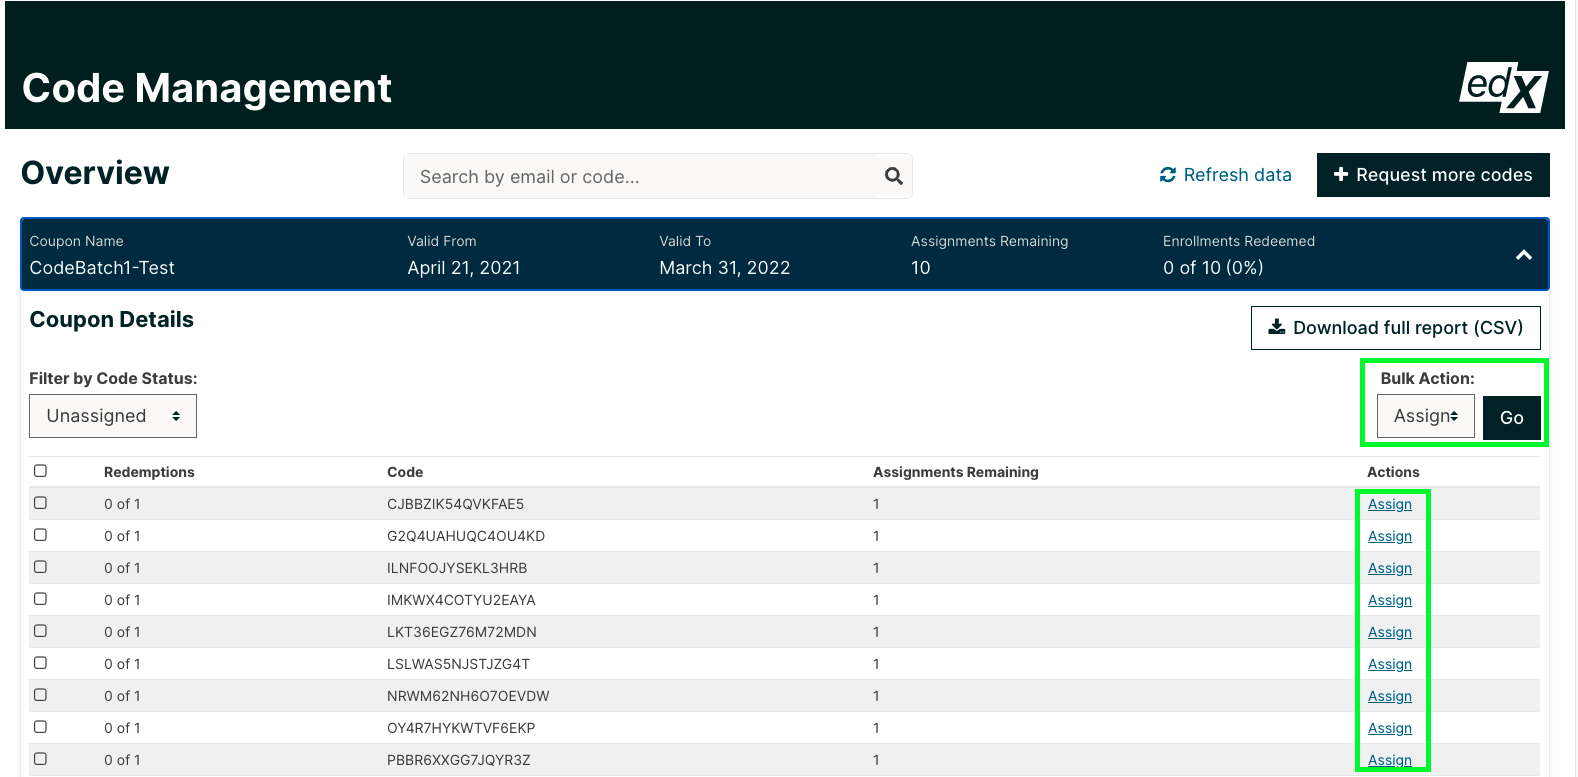Assign code CJBBZIK54QVKFAE5
The height and width of the screenshot is (777, 1578).
[1389, 504]
